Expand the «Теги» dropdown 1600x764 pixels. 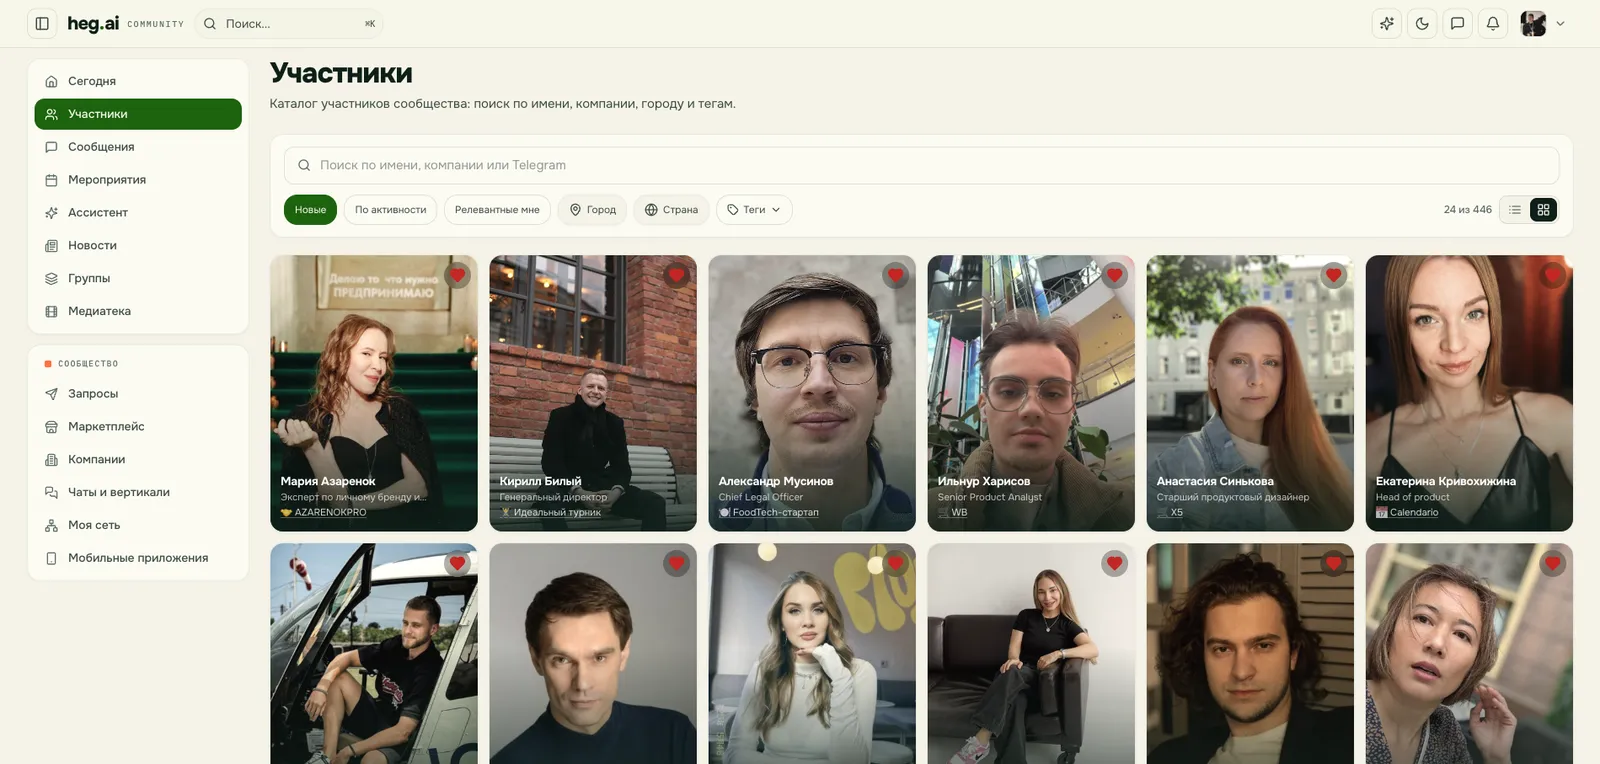[754, 210]
